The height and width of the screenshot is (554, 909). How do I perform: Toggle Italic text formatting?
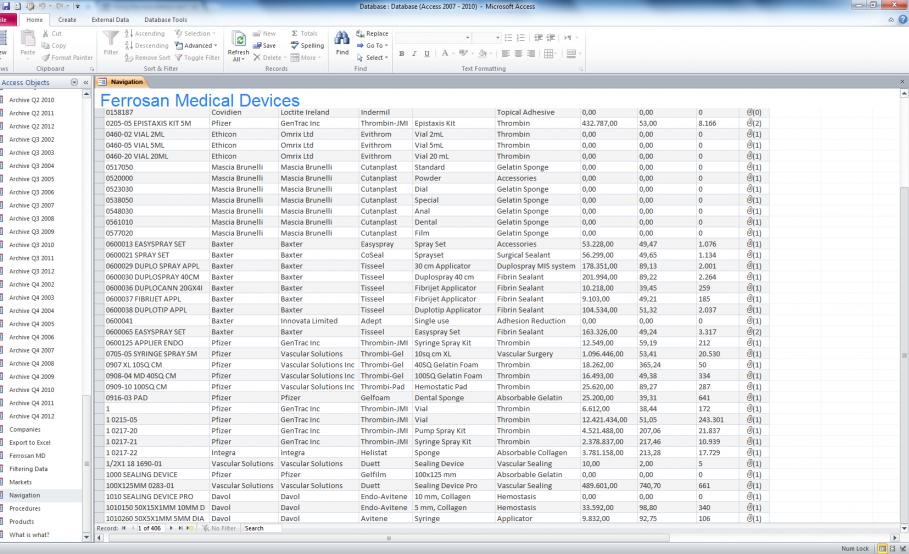coord(414,54)
